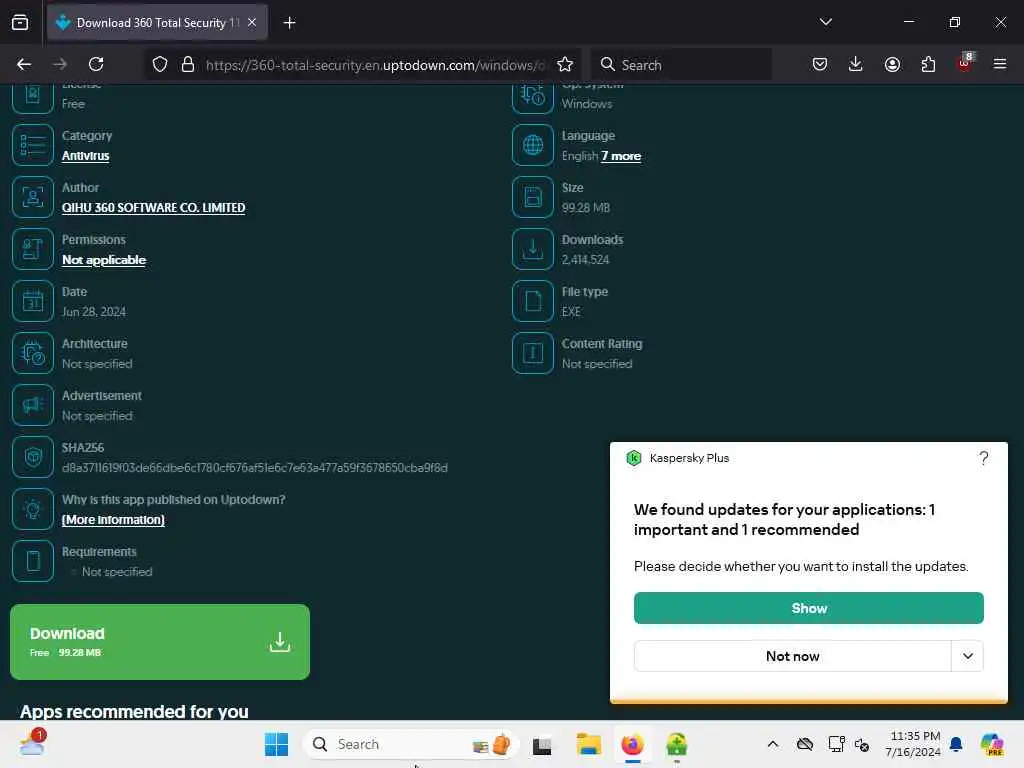Open a new tab
Screen dimensions: 1024x768
pyautogui.click(x=289, y=23)
